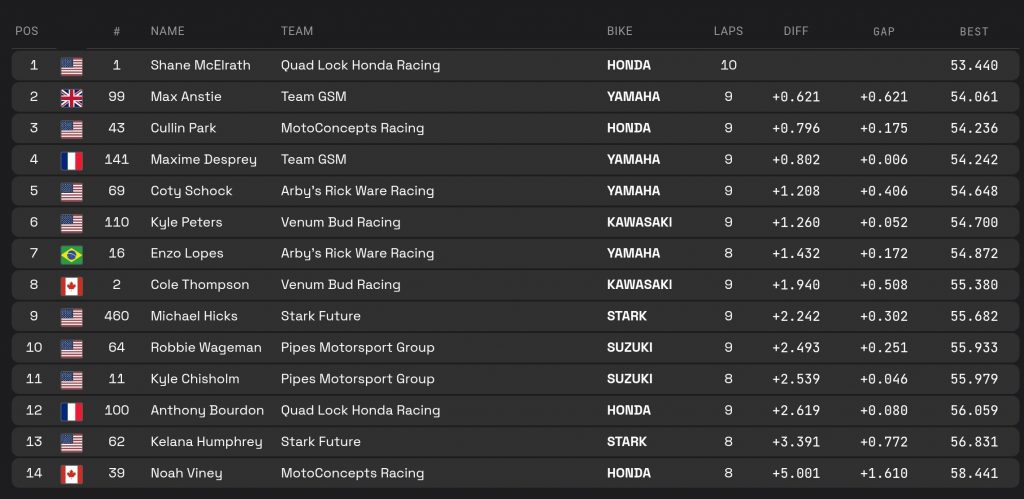Open rider Shane McElrath's name
Screen dimensions: 1024x499
200,66
